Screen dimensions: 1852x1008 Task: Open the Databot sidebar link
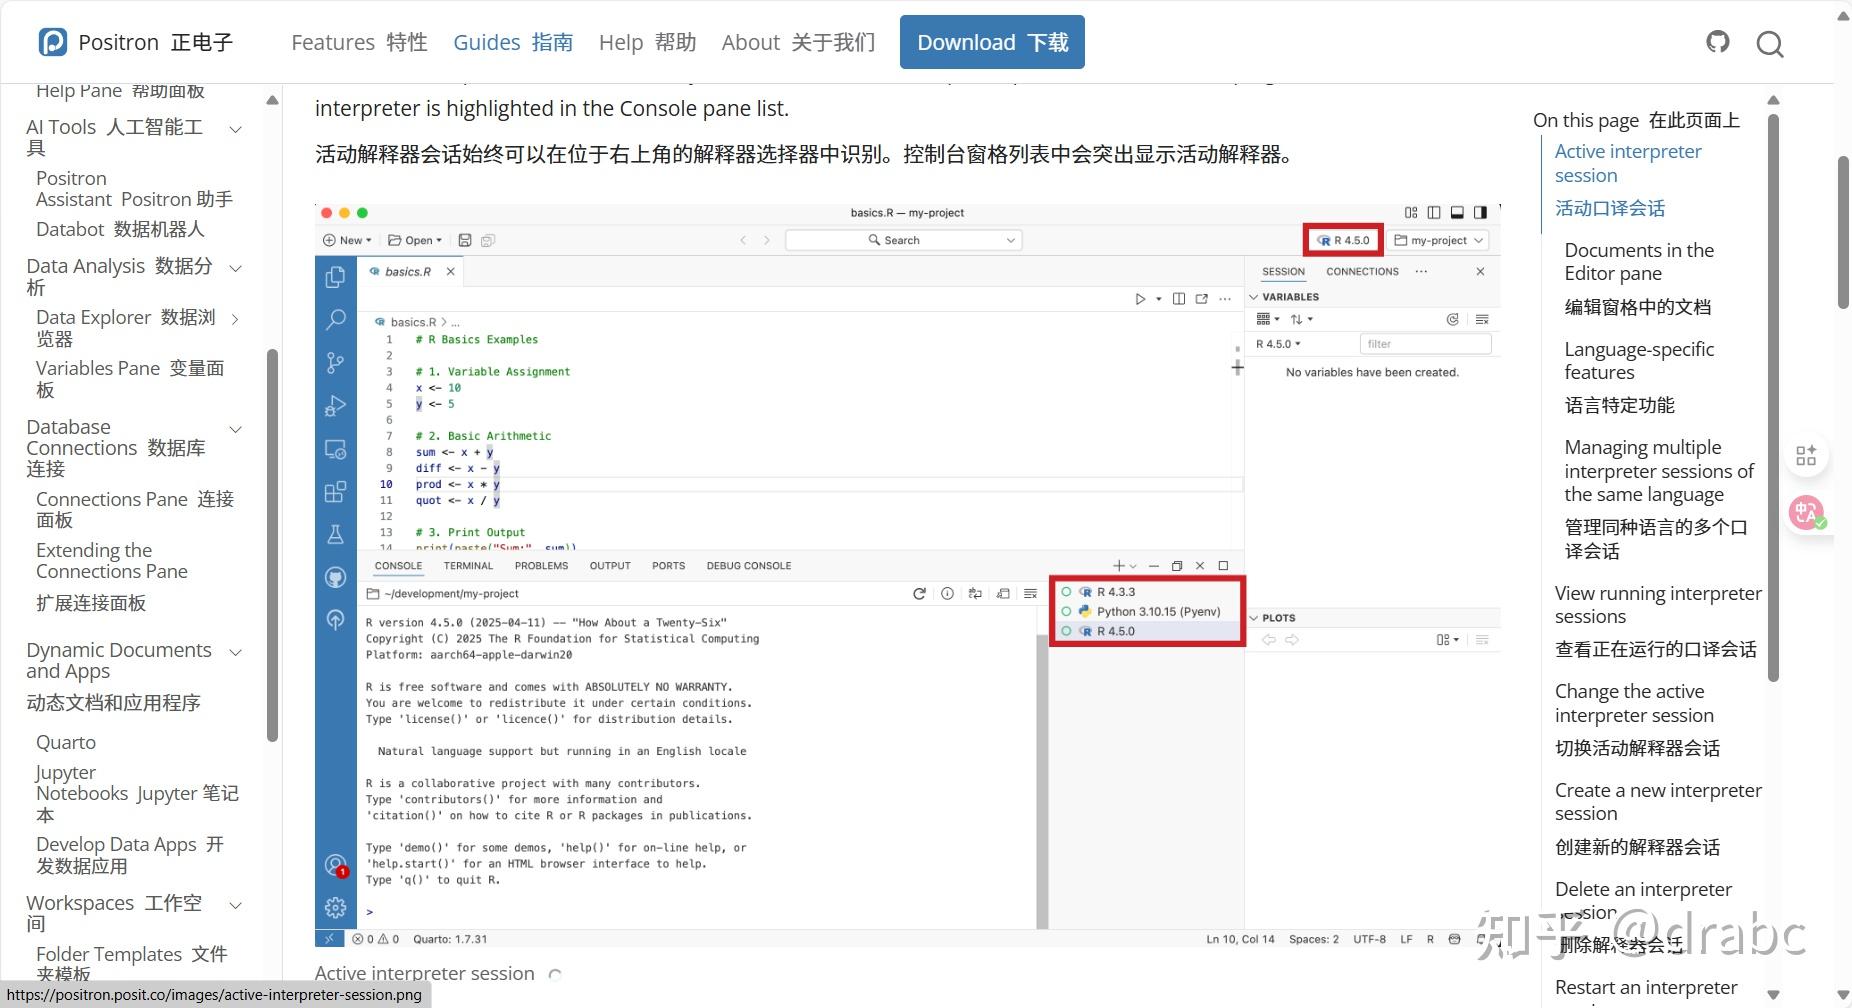(120, 229)
